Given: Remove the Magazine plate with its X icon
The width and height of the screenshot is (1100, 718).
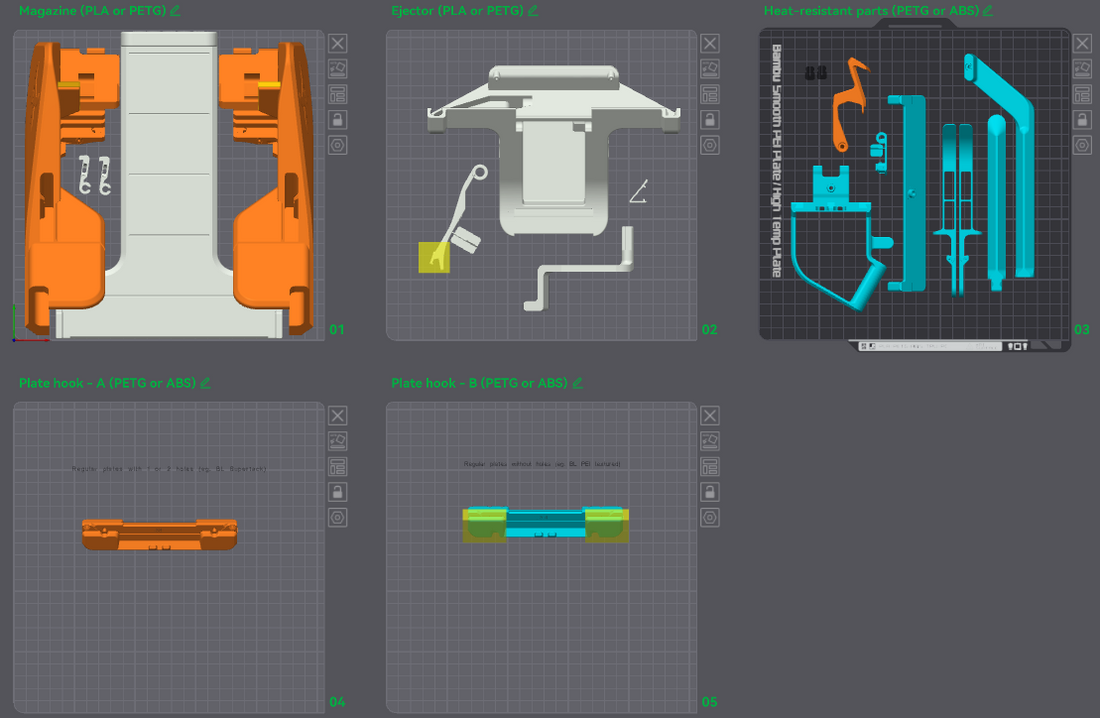Looking at the screenshot, I should (x=338, y=43).
